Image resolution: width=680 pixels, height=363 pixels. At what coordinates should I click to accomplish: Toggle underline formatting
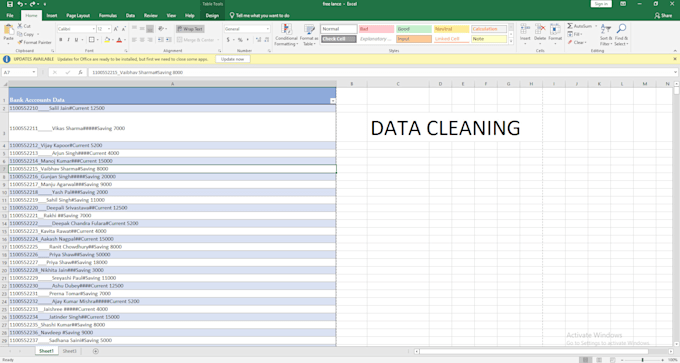pos(76,40)
